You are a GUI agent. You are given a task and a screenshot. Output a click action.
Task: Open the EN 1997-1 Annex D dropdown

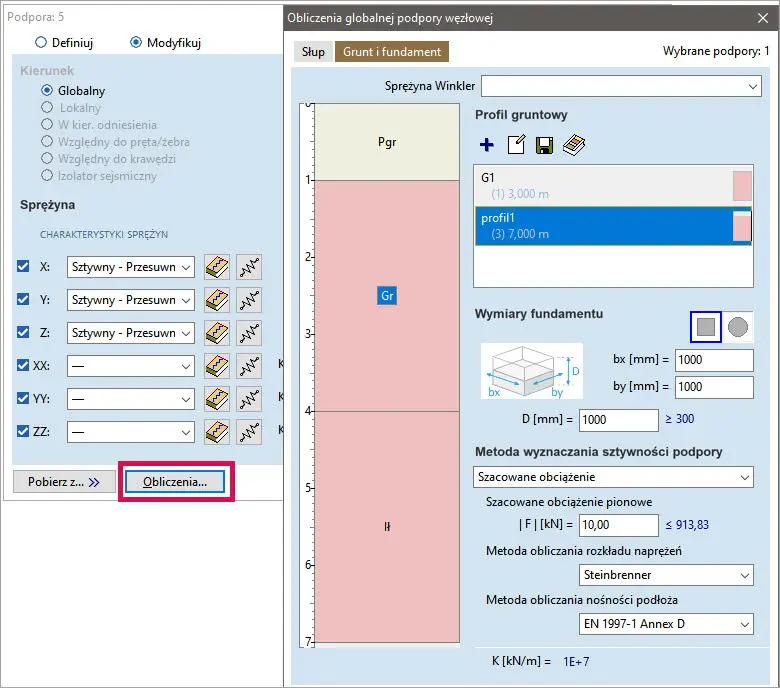pyautogui.click(x=666, y=624)
